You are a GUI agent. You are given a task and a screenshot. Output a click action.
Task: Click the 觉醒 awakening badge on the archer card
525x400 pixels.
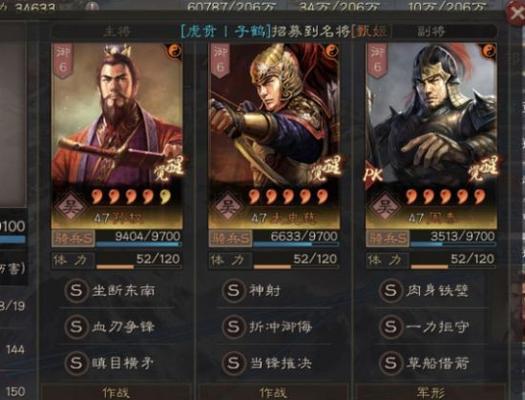tap(323, 169)
